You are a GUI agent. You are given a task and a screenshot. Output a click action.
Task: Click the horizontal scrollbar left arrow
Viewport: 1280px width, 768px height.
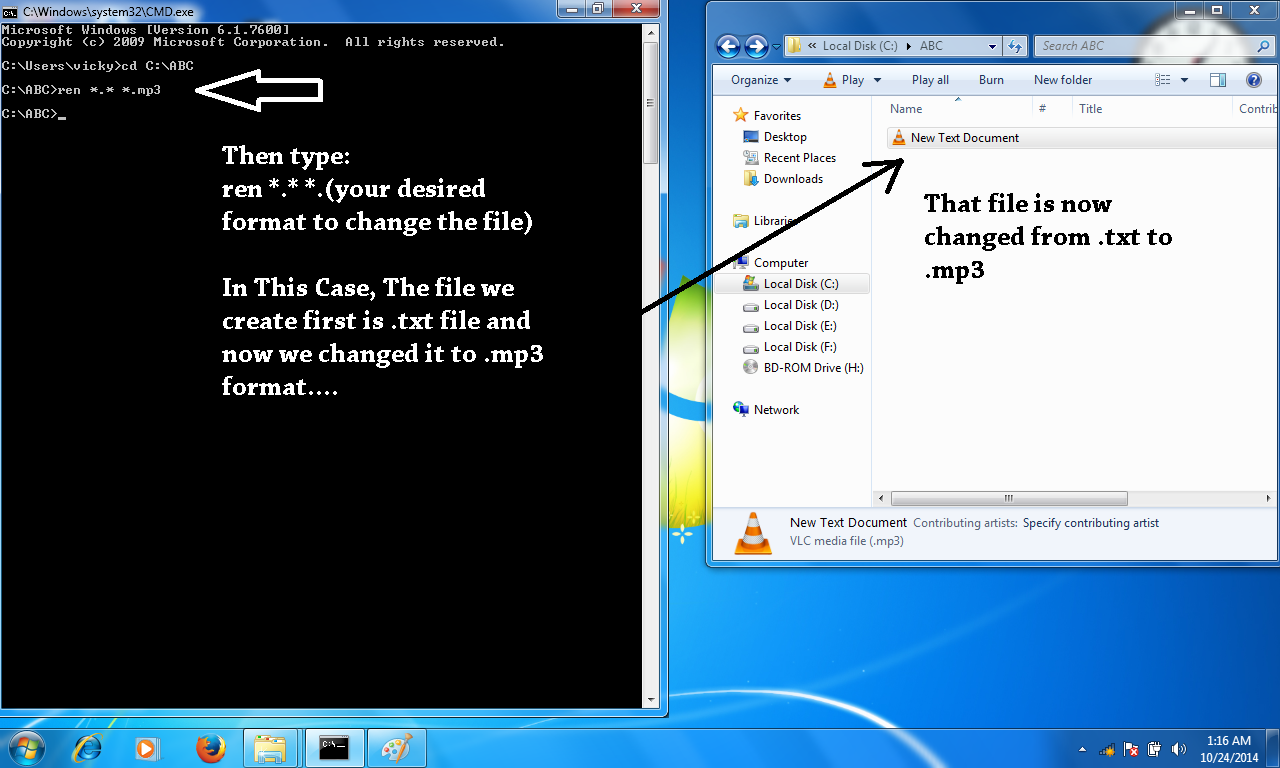tap(882, 498)
